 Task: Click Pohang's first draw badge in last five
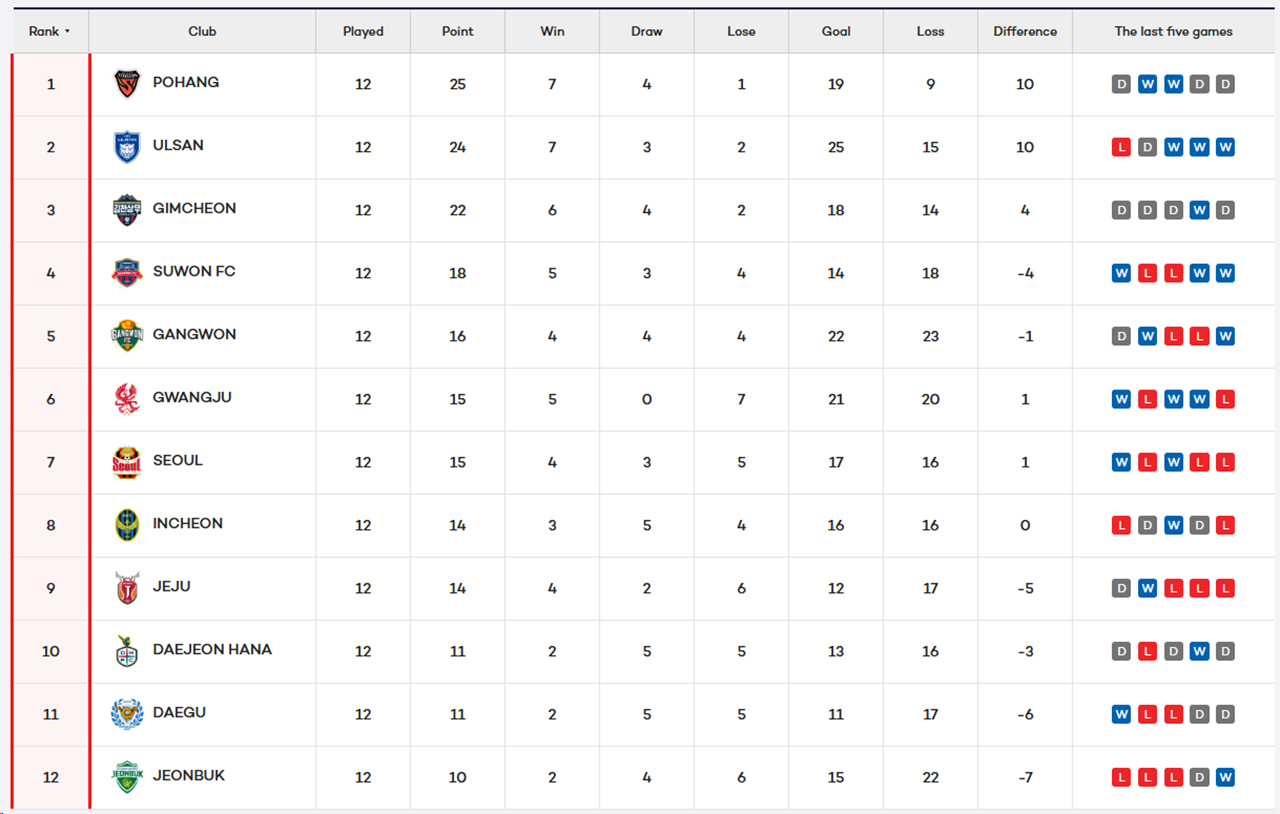1121,85
